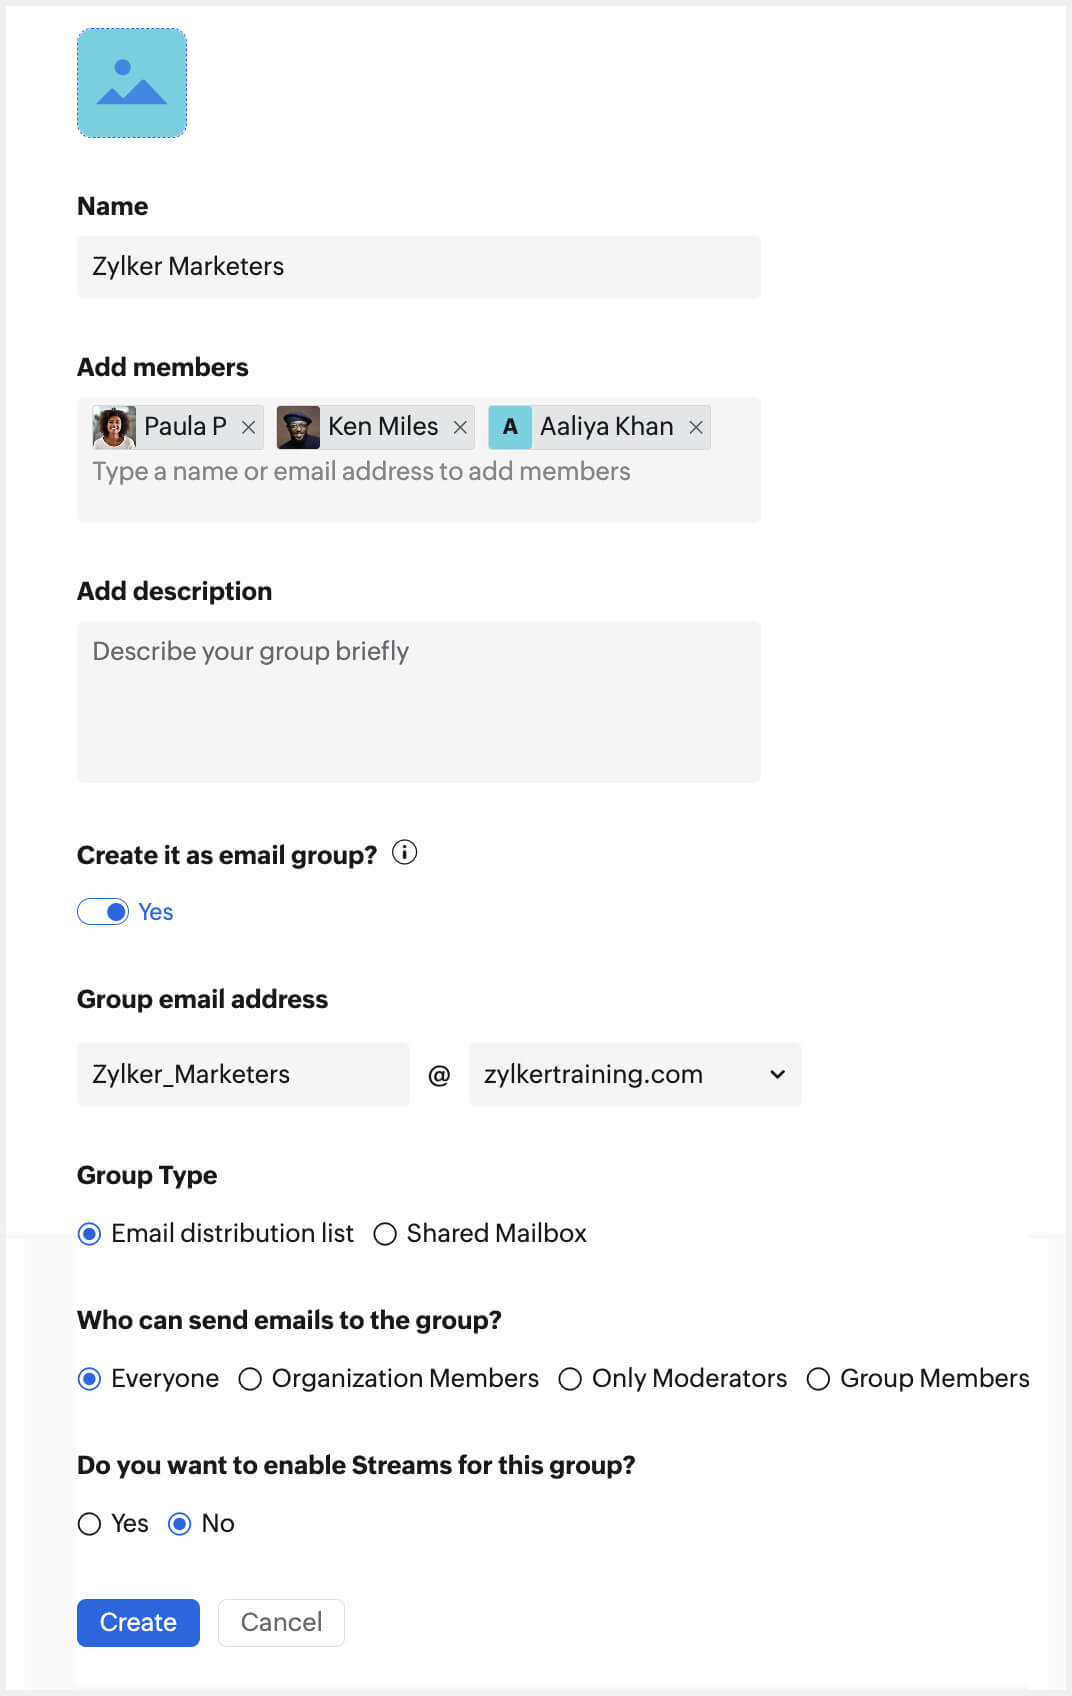
Task: Toggle off the email group switch
Action: point(102,911)
